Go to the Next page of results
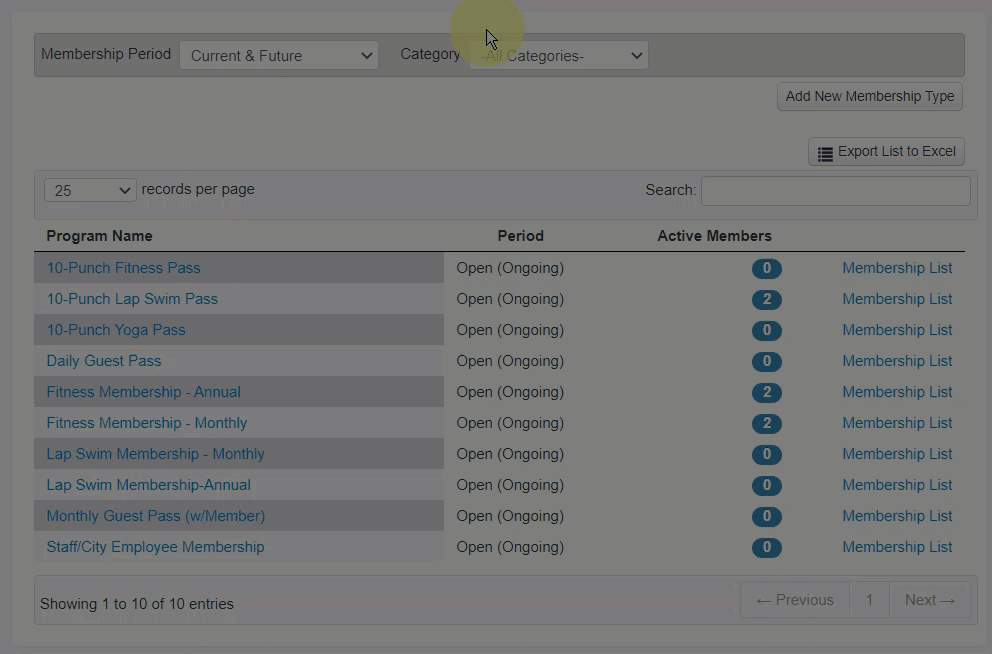 pos(929,600)
